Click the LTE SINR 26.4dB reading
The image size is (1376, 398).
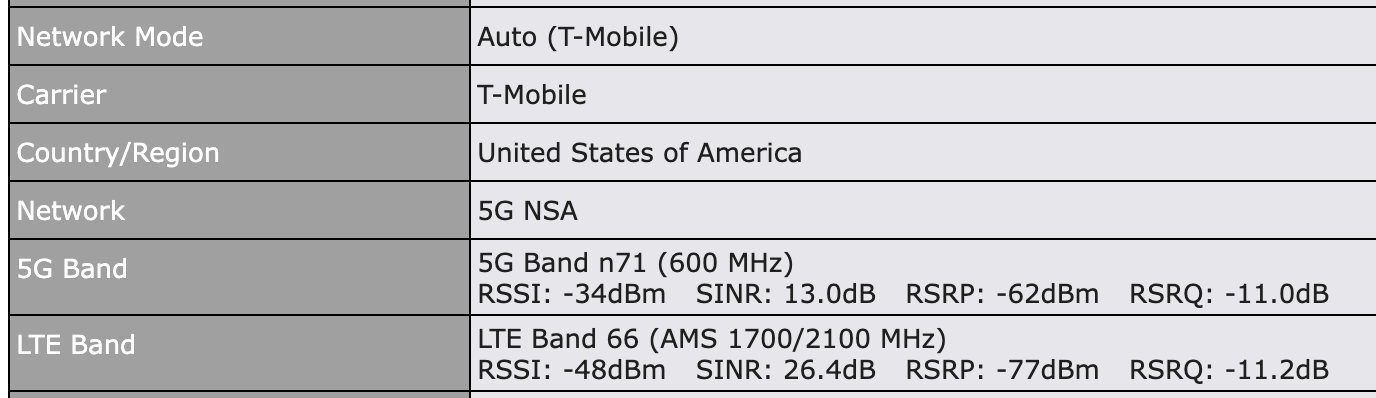[x=785, y=370]
